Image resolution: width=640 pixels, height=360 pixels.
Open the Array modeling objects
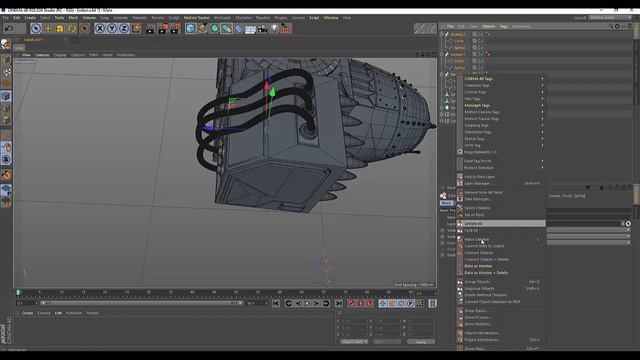[x=227, y=28]
